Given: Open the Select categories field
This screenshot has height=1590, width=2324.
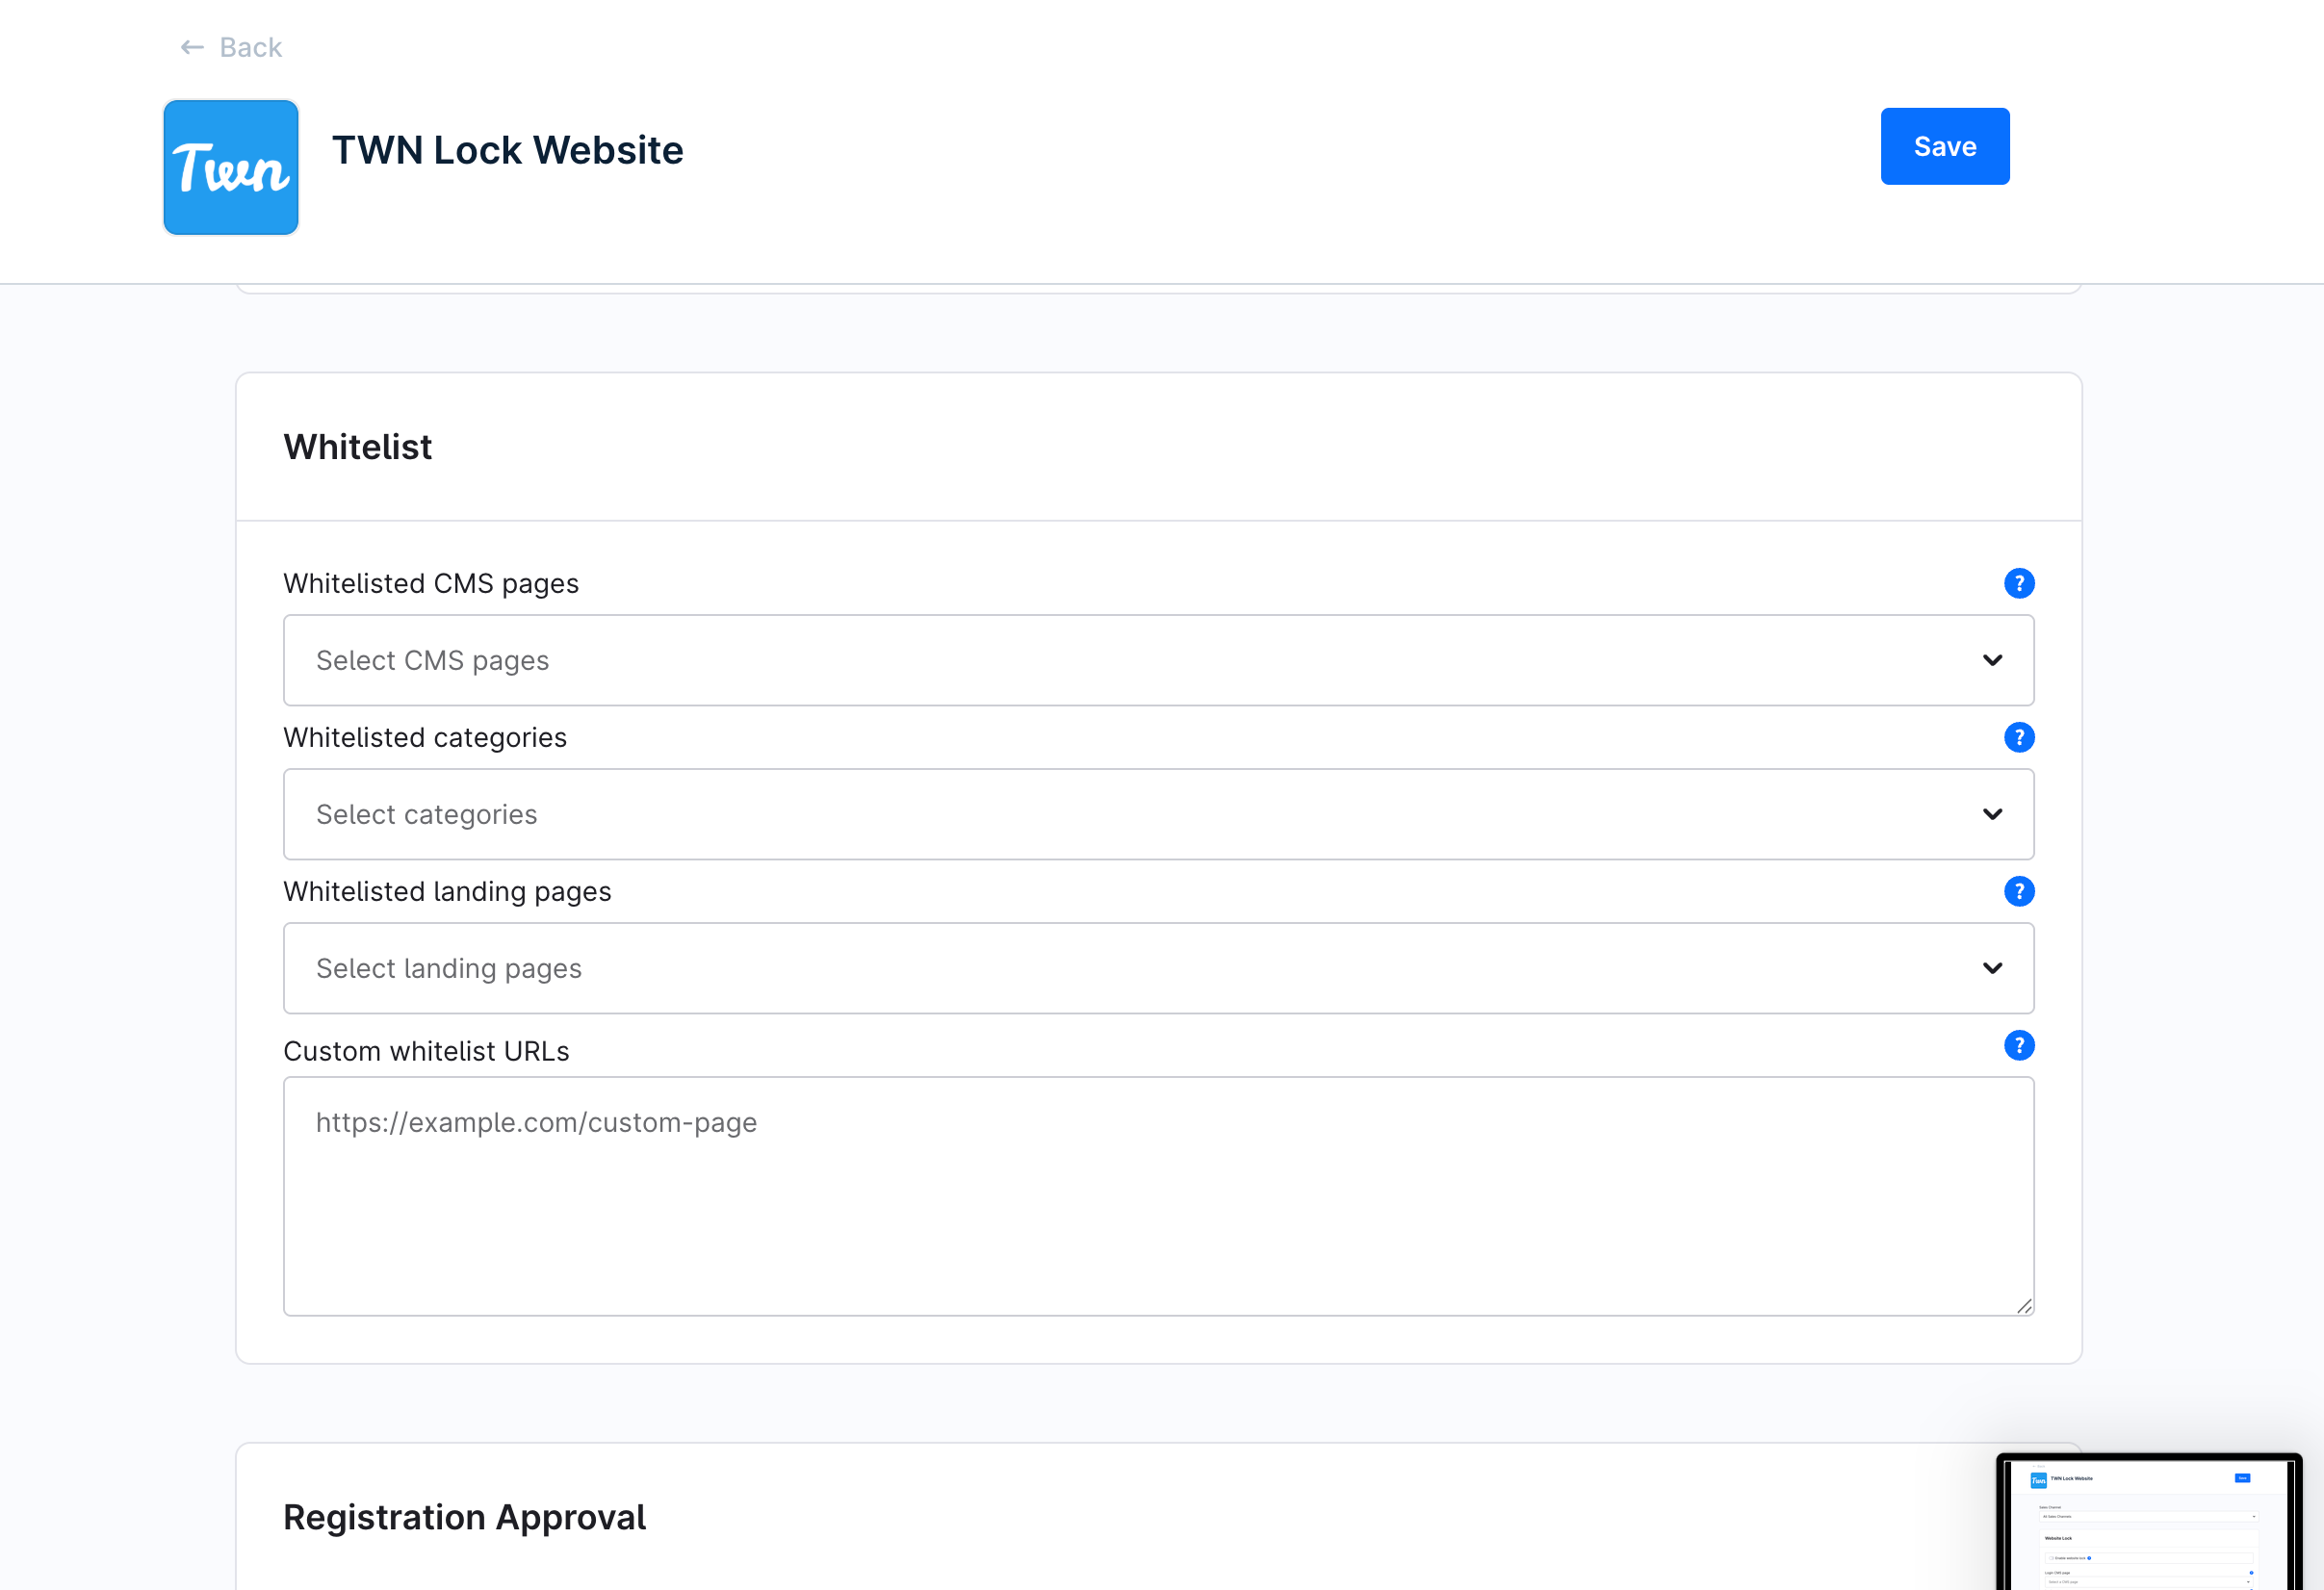Looking at the screenshot, I should 1158,814.
